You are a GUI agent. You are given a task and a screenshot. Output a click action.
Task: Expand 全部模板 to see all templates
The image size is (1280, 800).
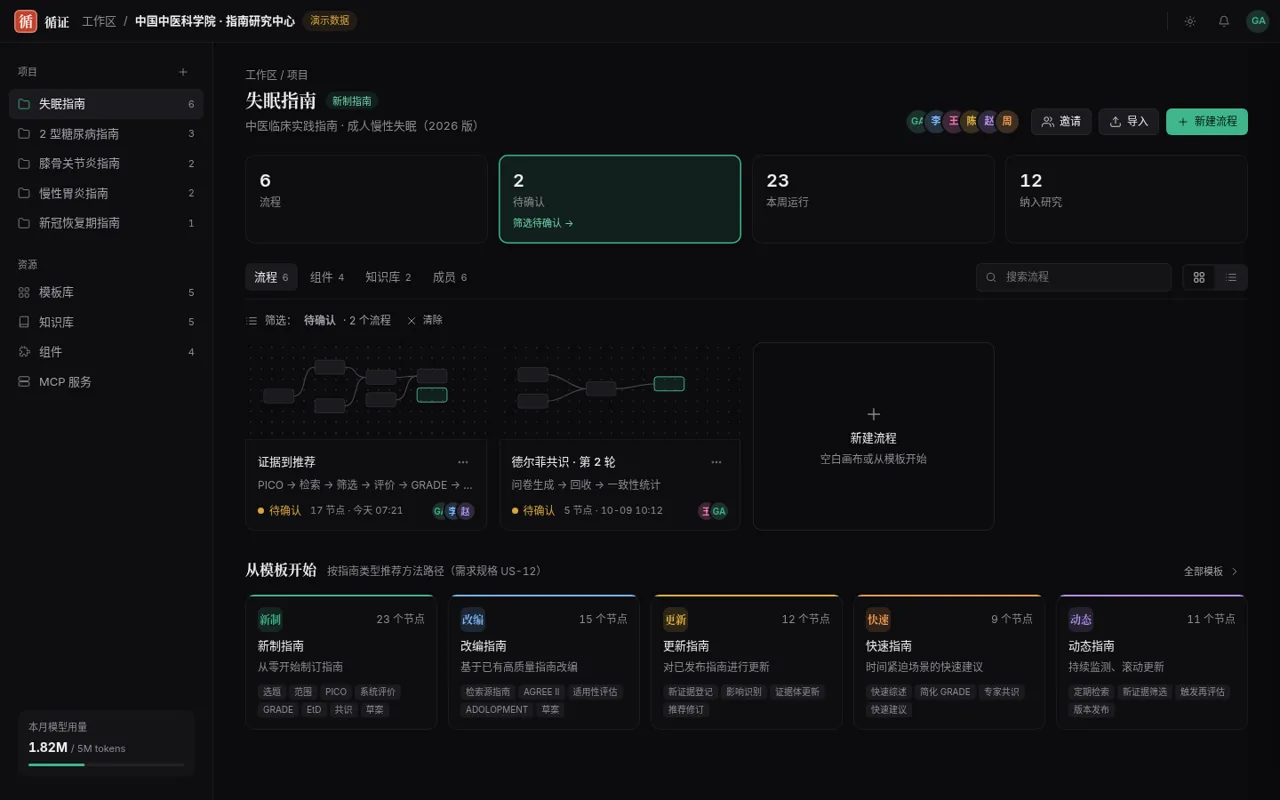1211,571
